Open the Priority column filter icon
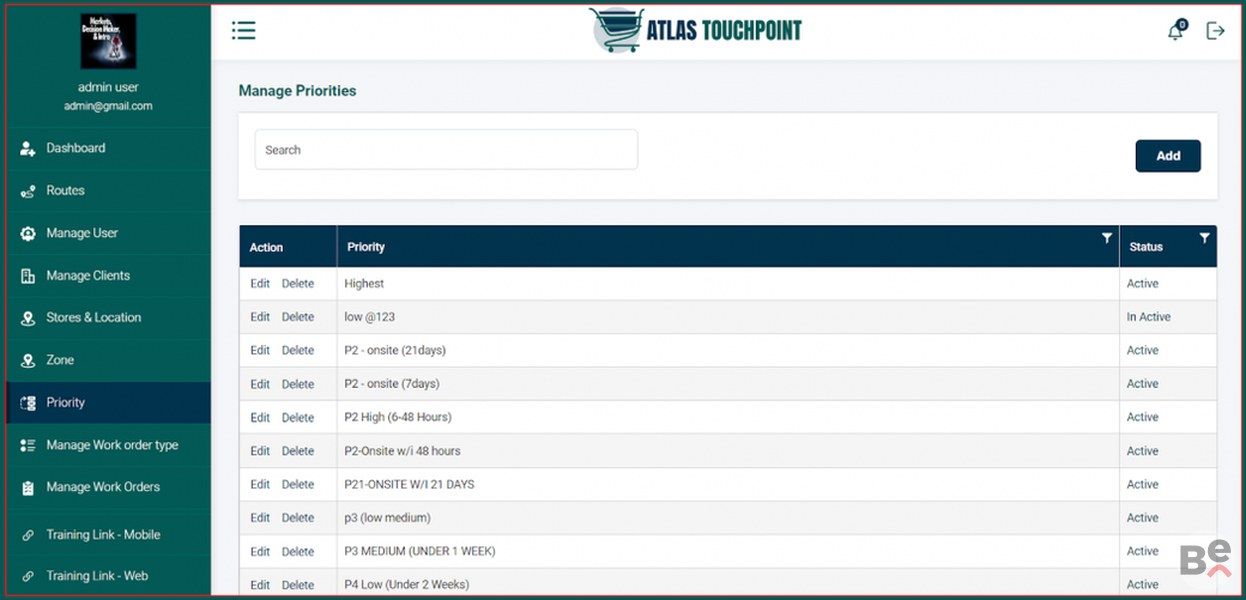Image resolution: width=1246 pixels, height=600 pixels. coord(1106,238)
